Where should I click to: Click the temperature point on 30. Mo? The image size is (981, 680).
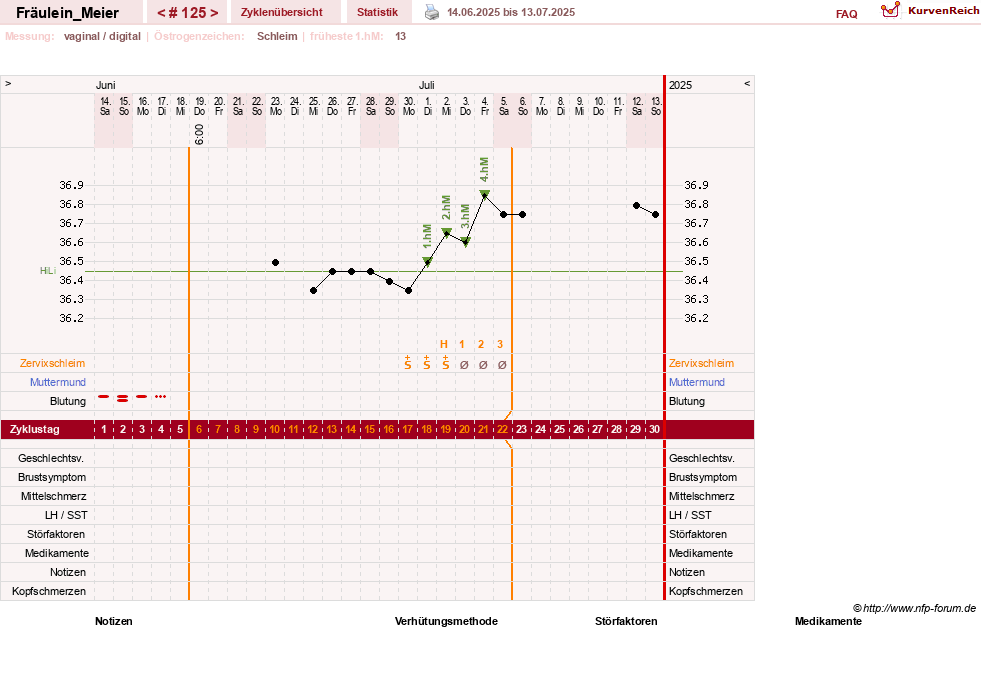point(409,290)
